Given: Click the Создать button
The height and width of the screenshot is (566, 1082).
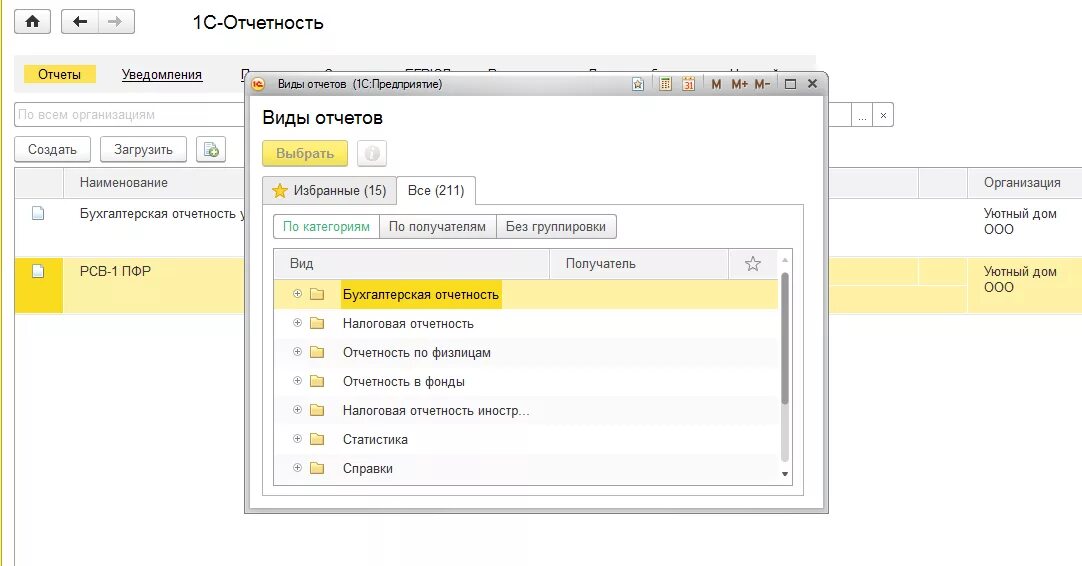Looking at the screenshot, I should click(x=52, y=149).
